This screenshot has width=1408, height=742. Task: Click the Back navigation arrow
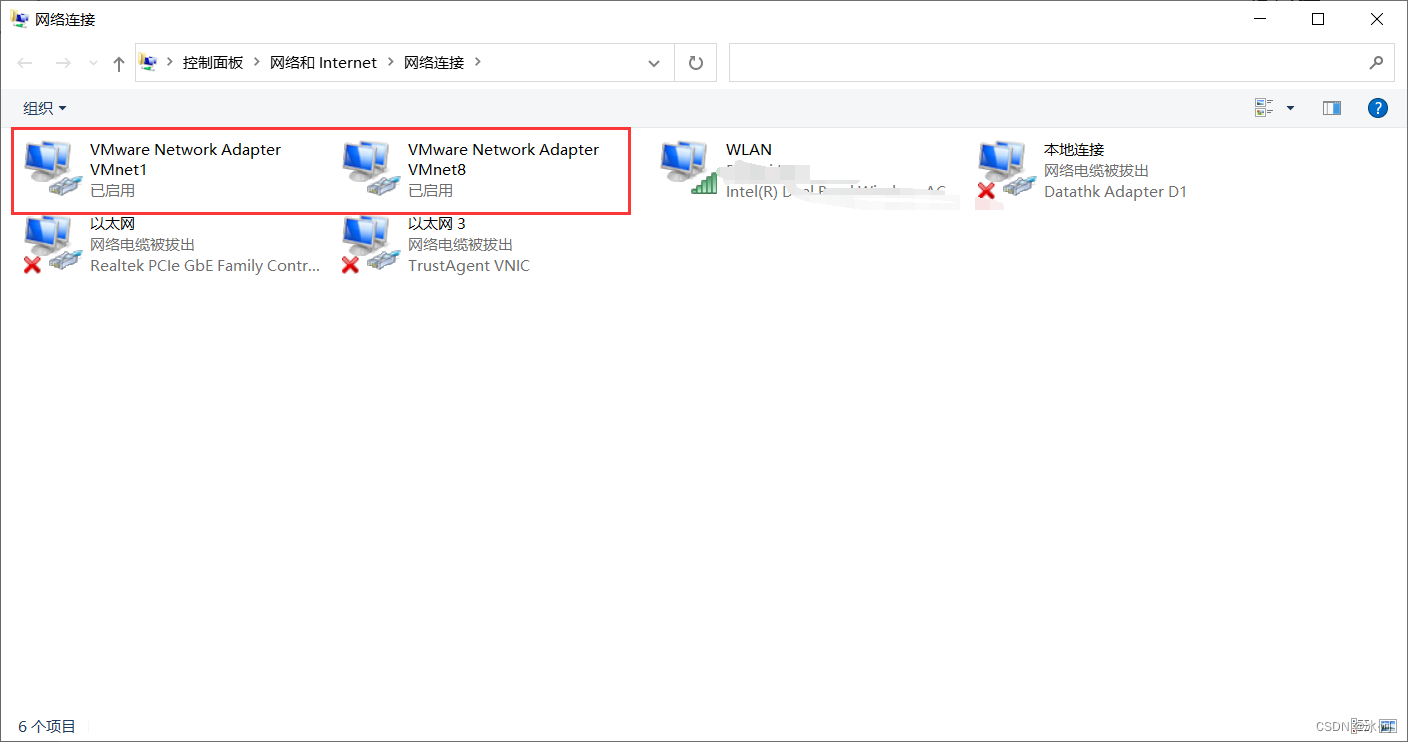pyautogui.click(x=26, y=63)
